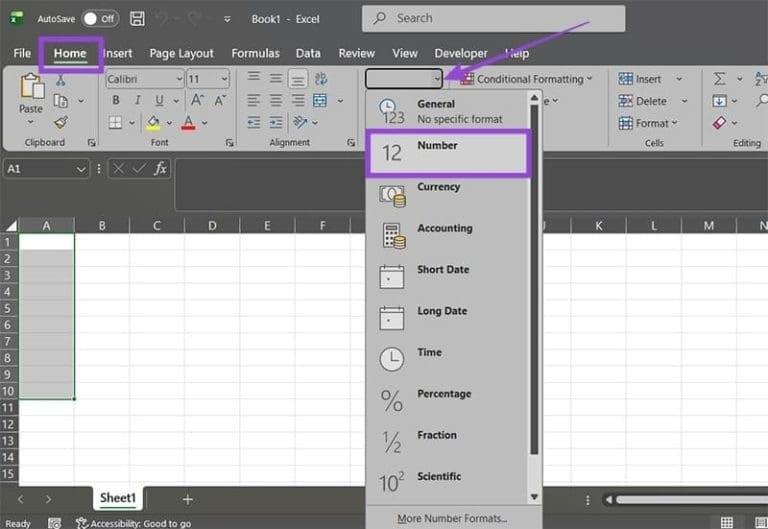Open the Name Box dropdown arrow
This screenshot has width=768, height=529.
point(82,169)
